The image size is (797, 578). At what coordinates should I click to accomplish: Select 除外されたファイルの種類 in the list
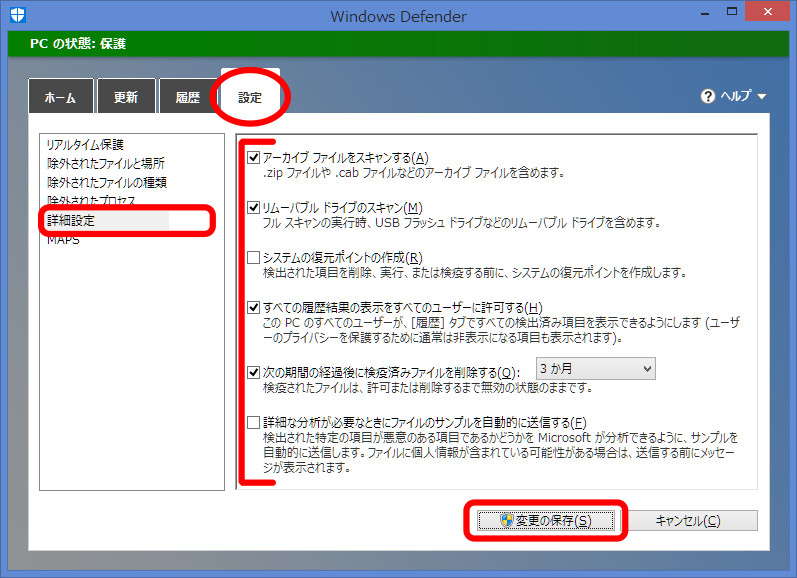[x=107, y=182]
